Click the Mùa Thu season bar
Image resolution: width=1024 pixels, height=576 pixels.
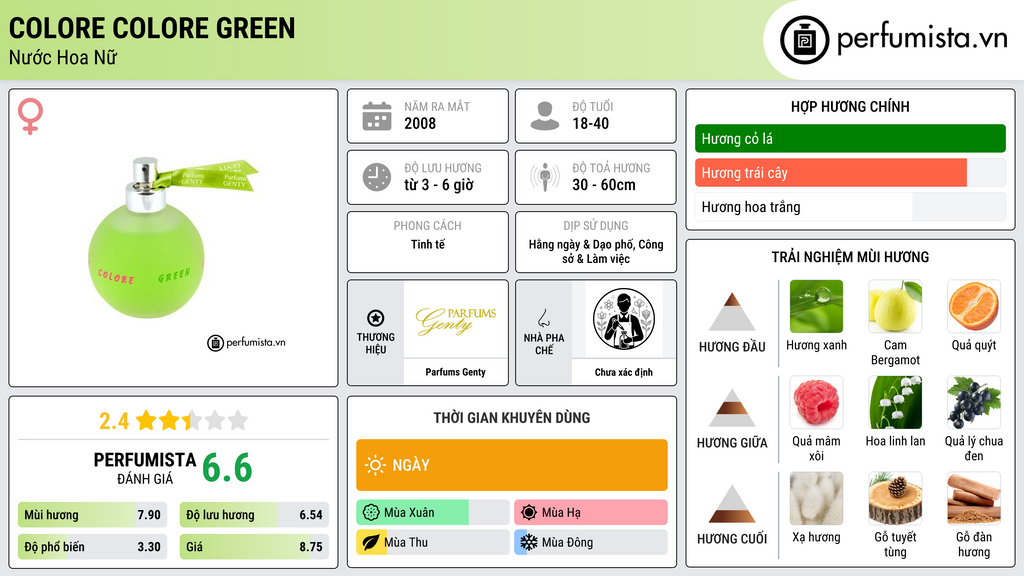432,542
